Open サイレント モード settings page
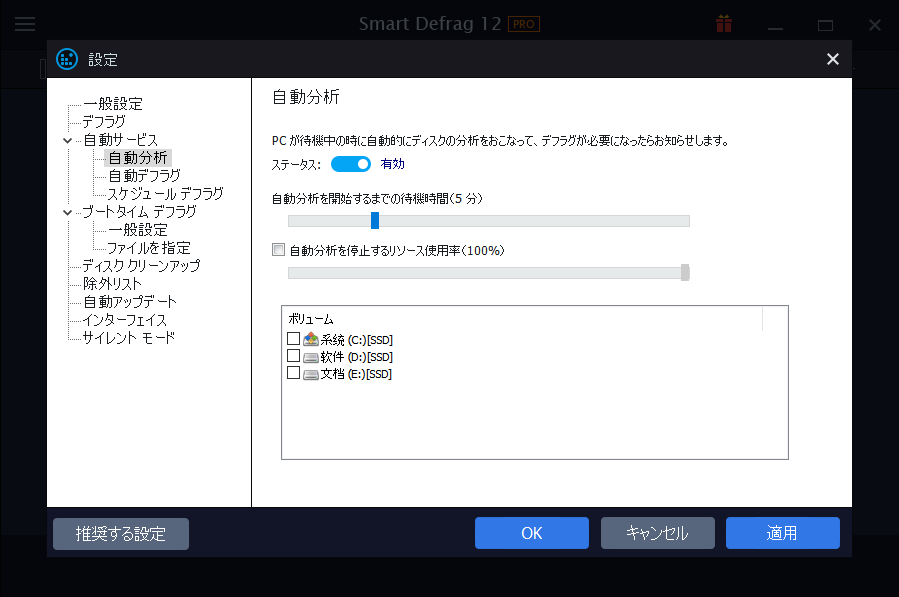899x597 pixels. pos(129,338)
